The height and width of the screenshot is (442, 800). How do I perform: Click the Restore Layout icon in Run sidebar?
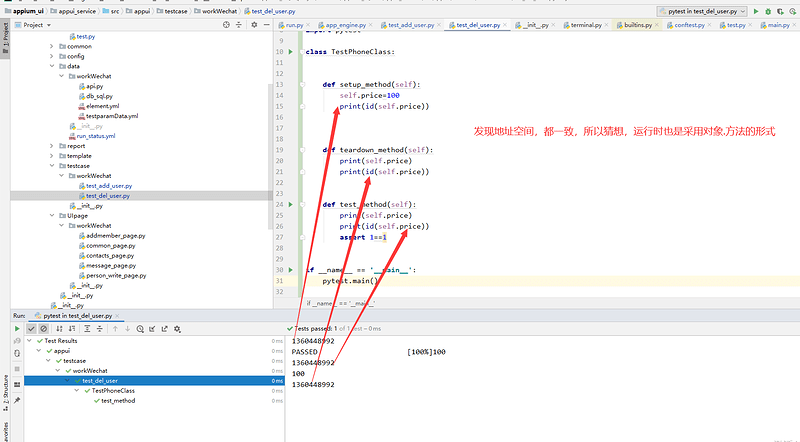[x=17, y=384]
